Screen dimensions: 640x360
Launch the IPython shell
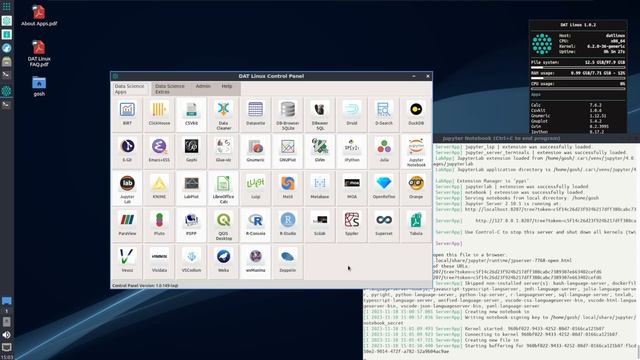point(352,151)
